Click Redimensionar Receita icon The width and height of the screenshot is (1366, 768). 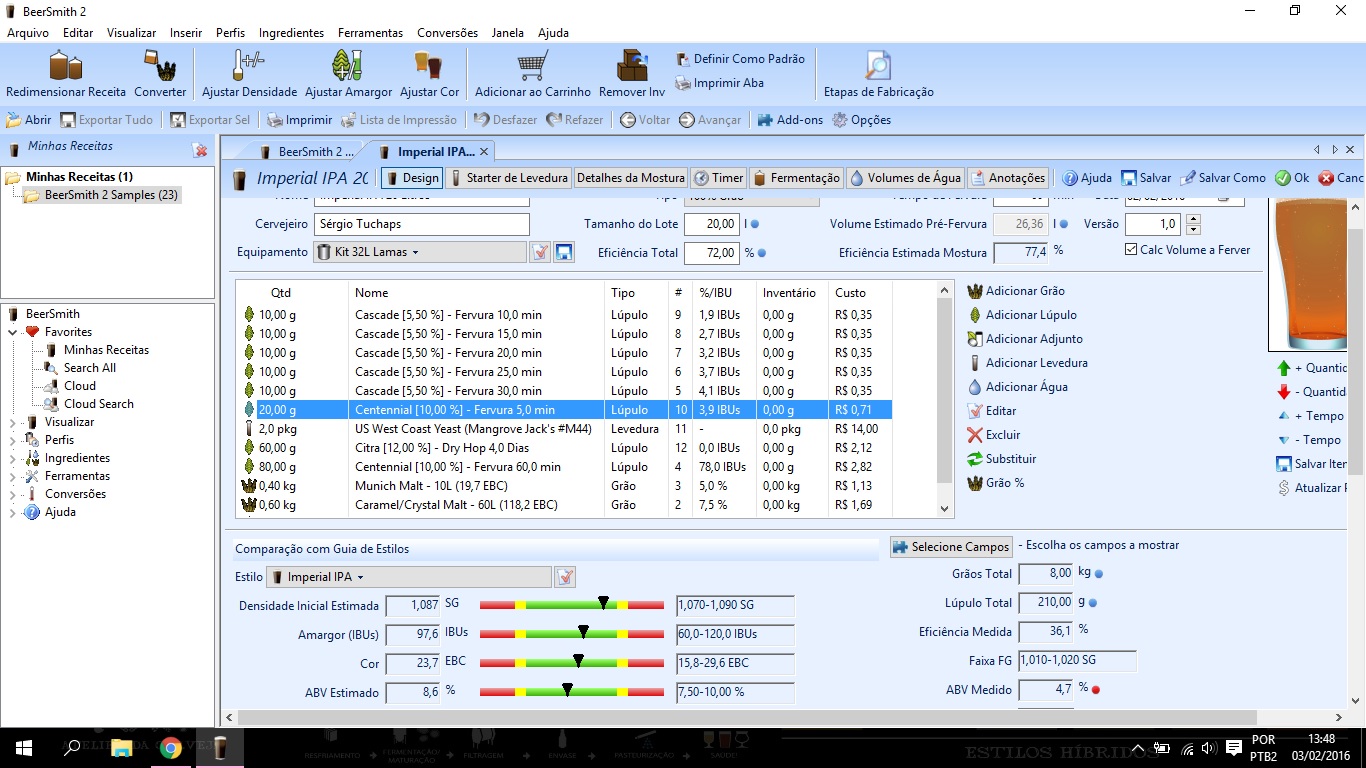pos(65,66)
